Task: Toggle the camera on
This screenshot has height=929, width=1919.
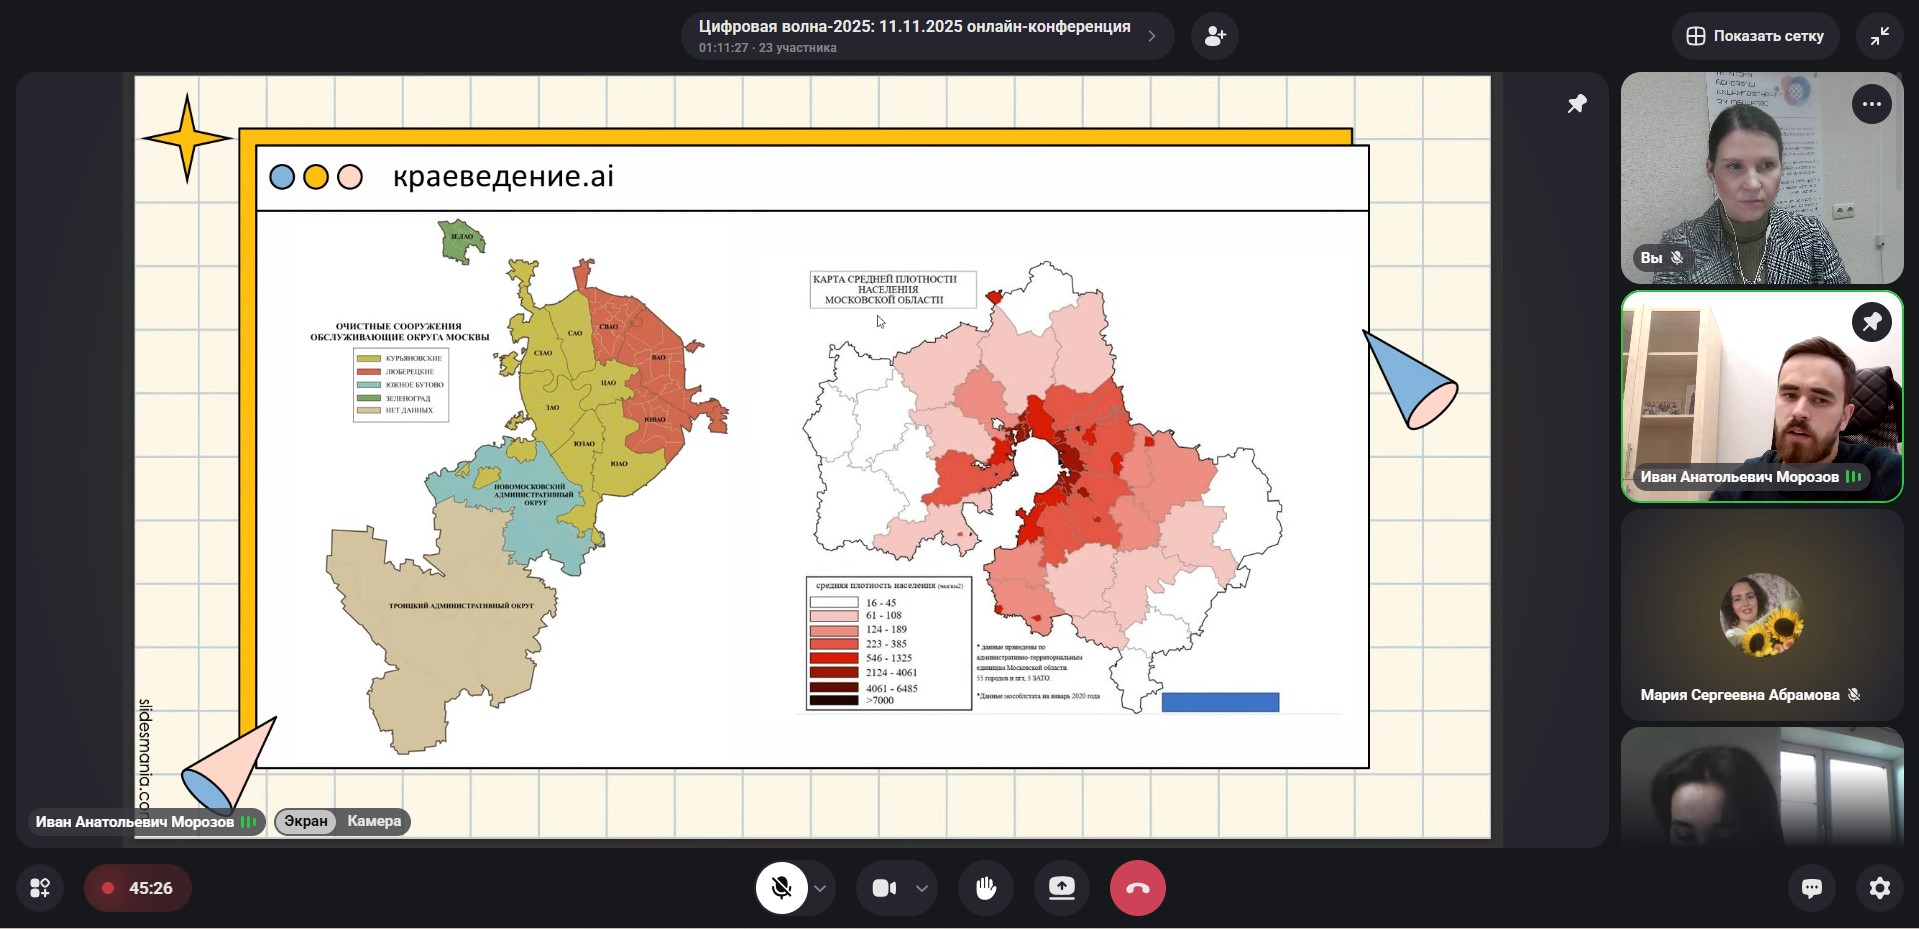Action: point(884,888)
